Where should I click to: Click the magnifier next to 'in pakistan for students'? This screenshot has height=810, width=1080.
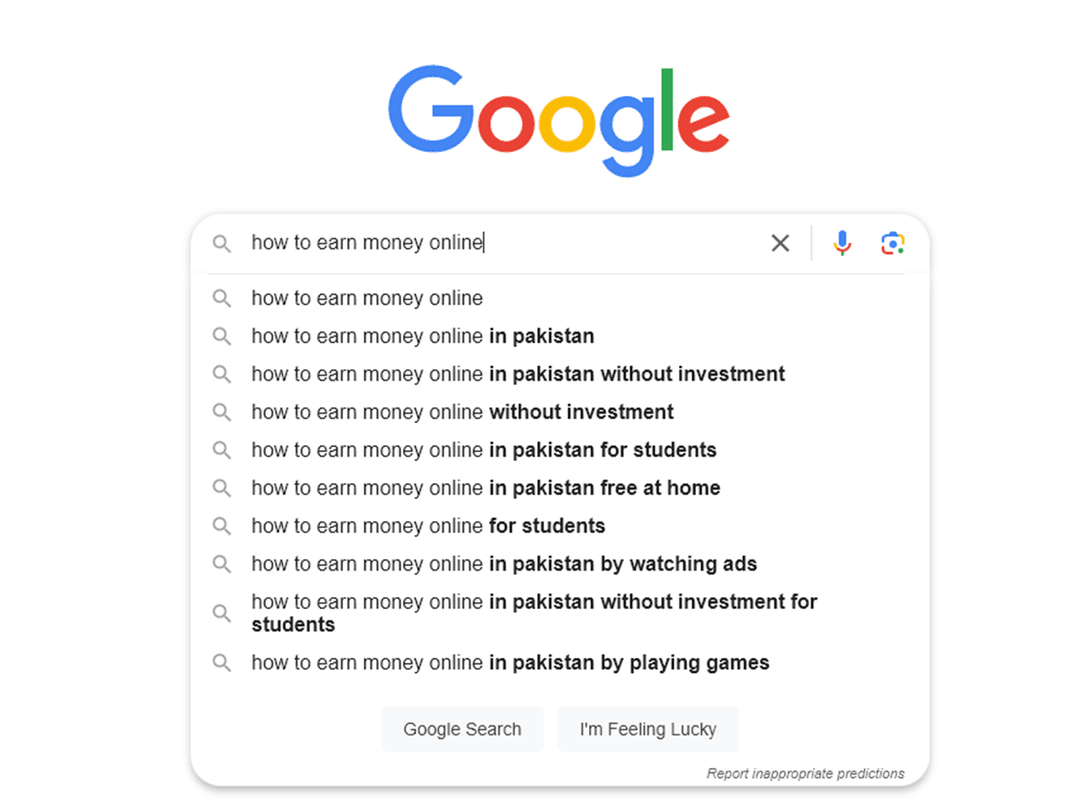222,450
